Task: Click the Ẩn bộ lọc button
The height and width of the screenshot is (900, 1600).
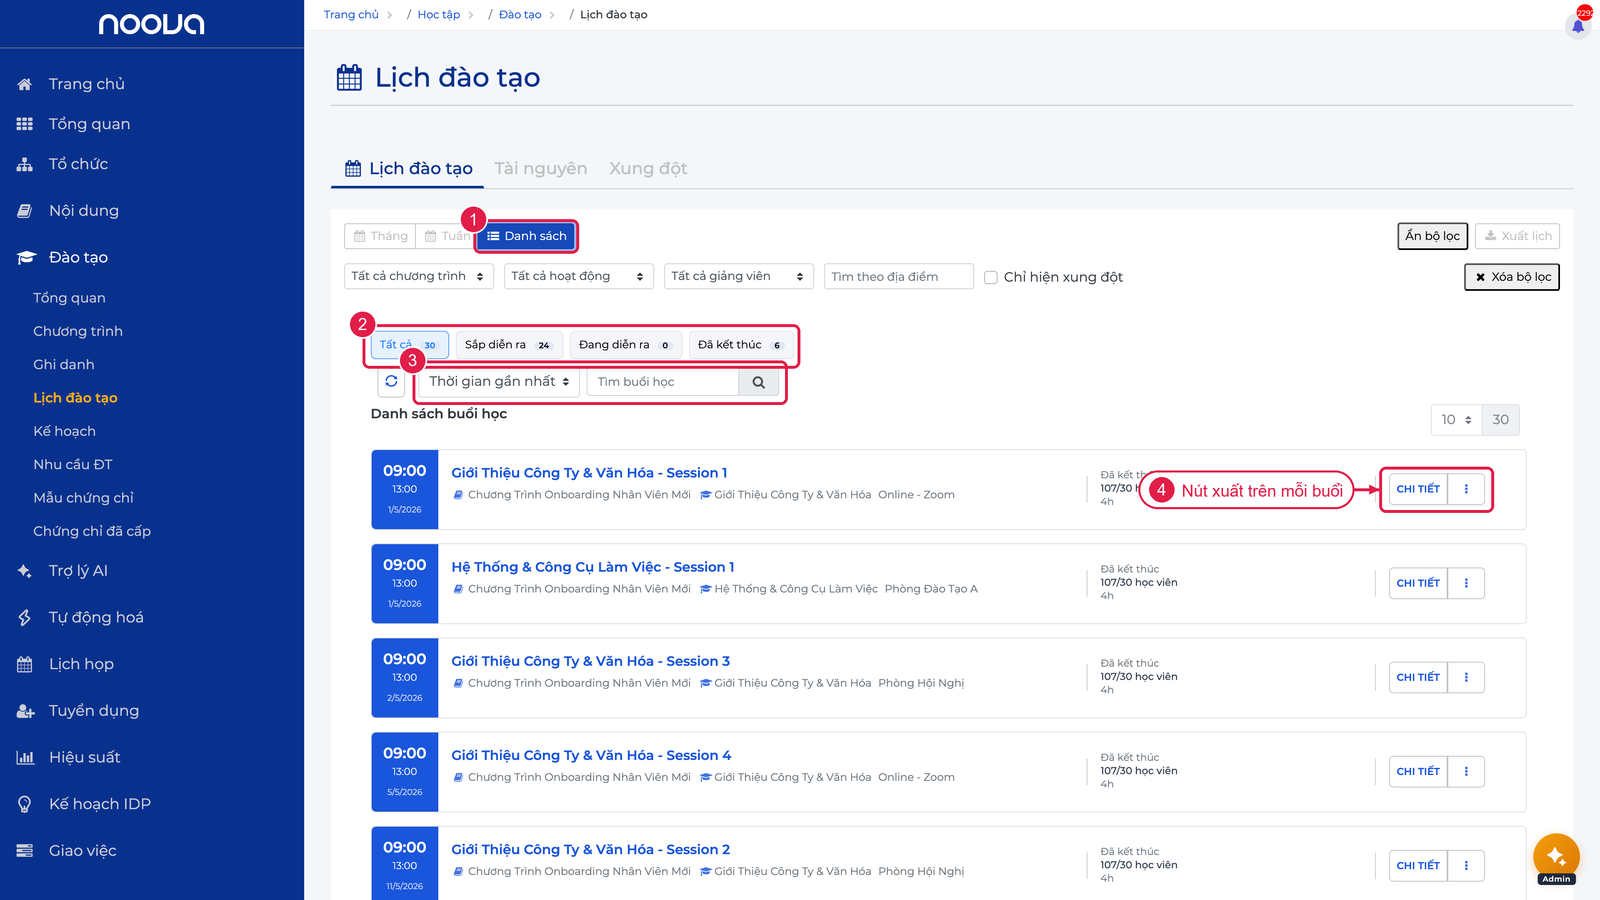Action: click(x=1432, y=236)
